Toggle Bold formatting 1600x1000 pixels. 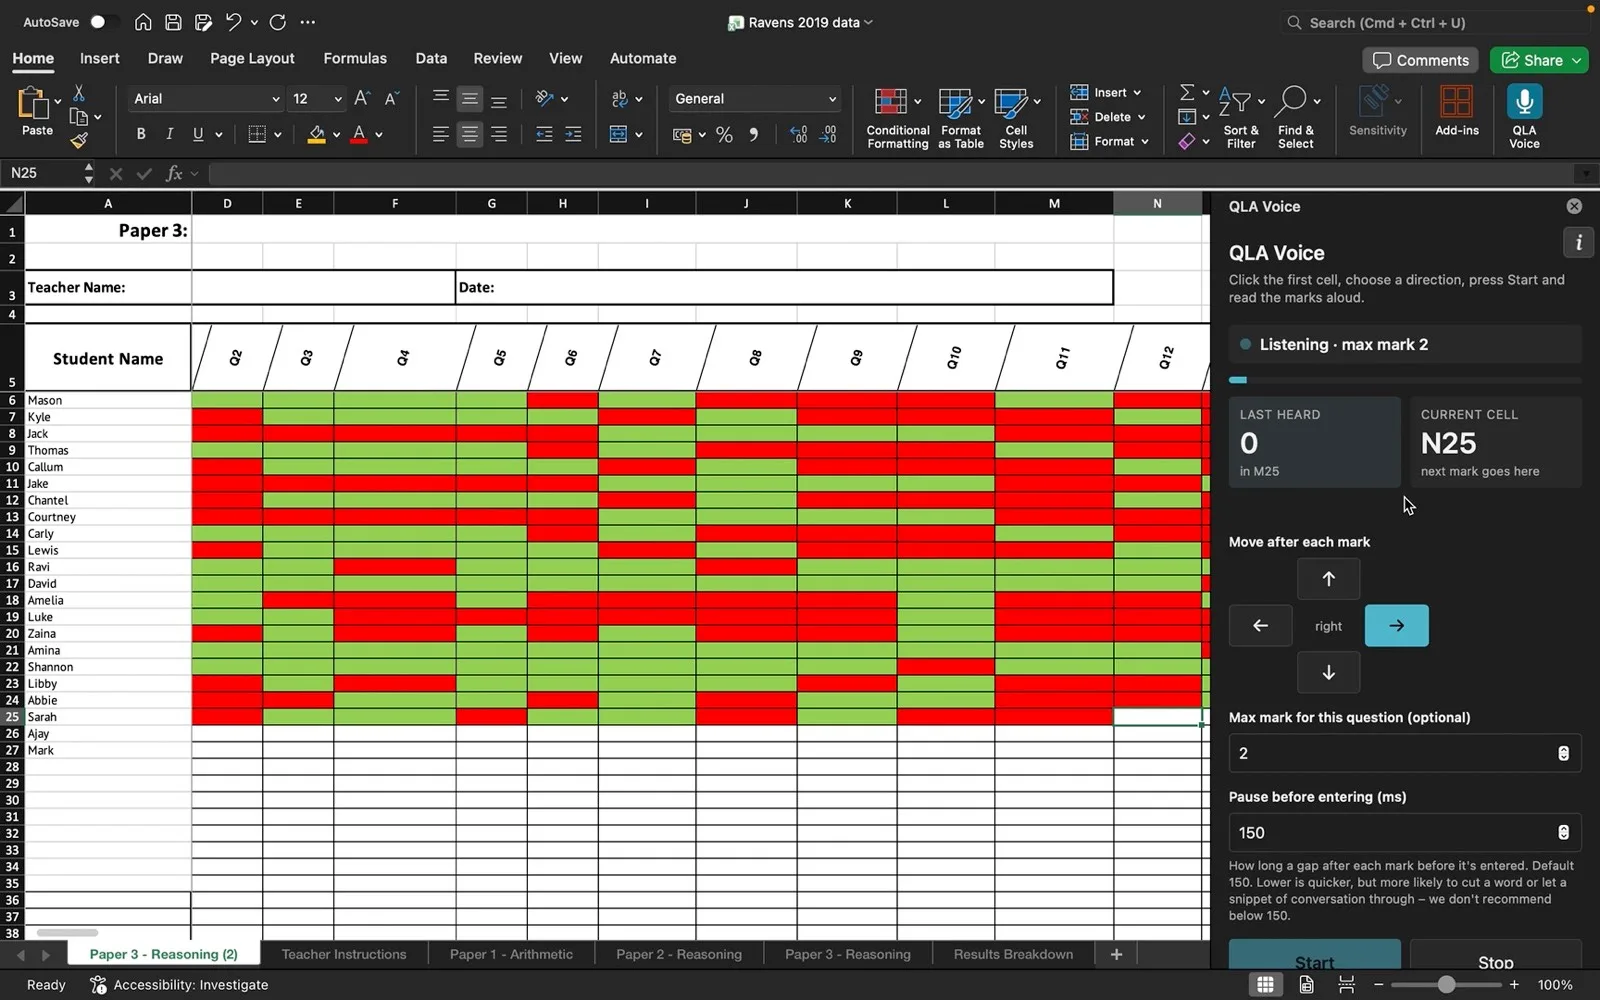pos(141,134)
